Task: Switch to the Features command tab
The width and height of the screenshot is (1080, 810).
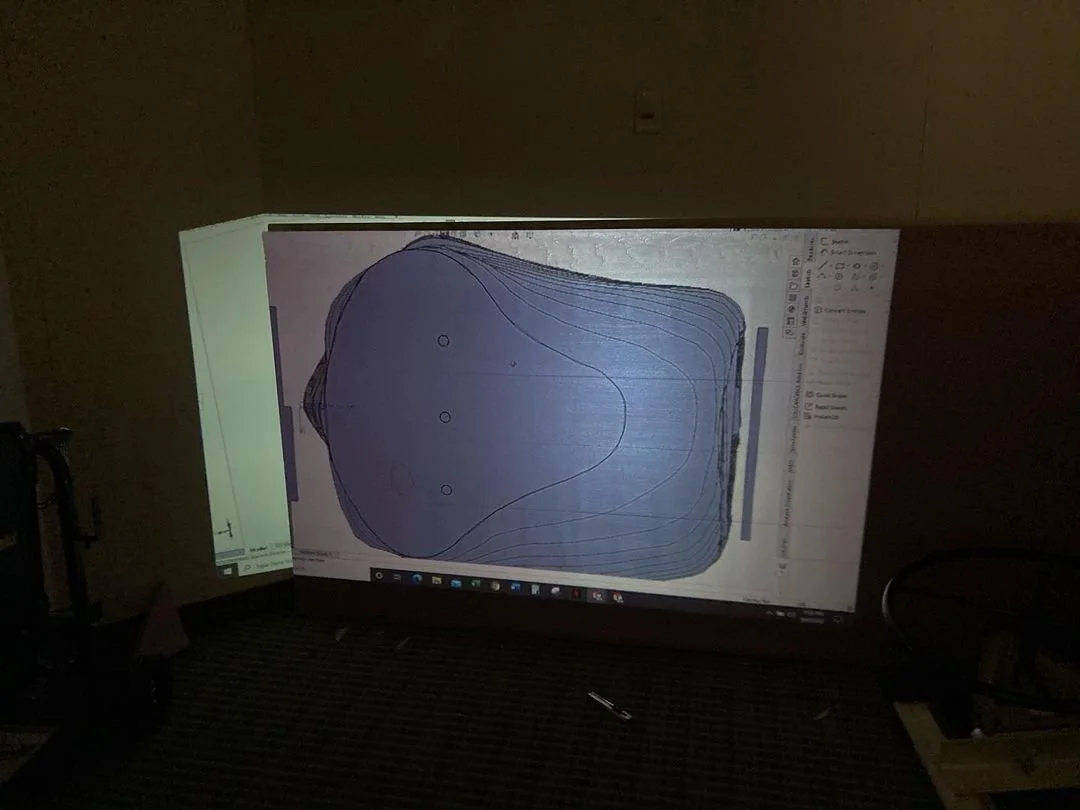Action: click(x=811, y=250)
